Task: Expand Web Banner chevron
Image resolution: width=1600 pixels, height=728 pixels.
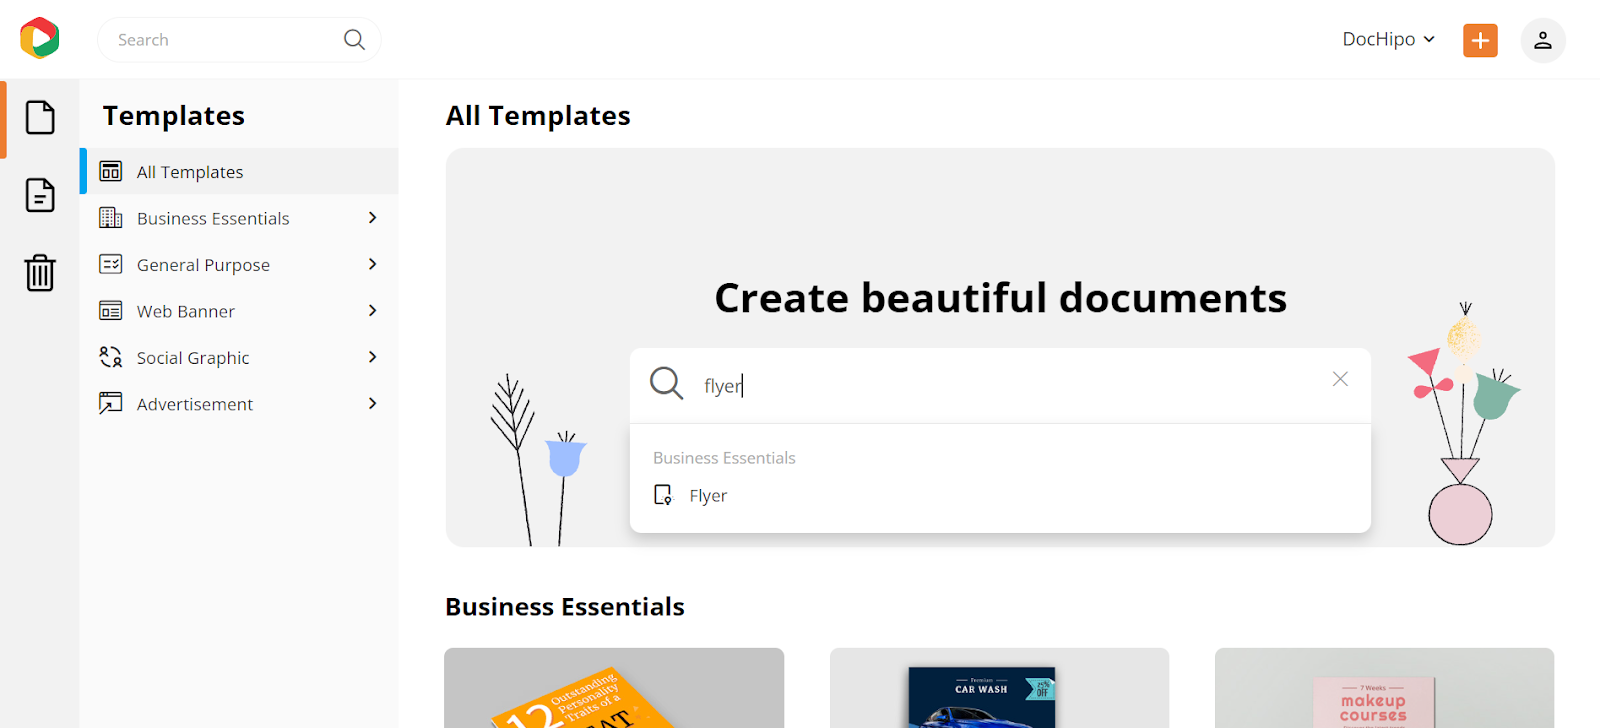Action: (372, 311)
